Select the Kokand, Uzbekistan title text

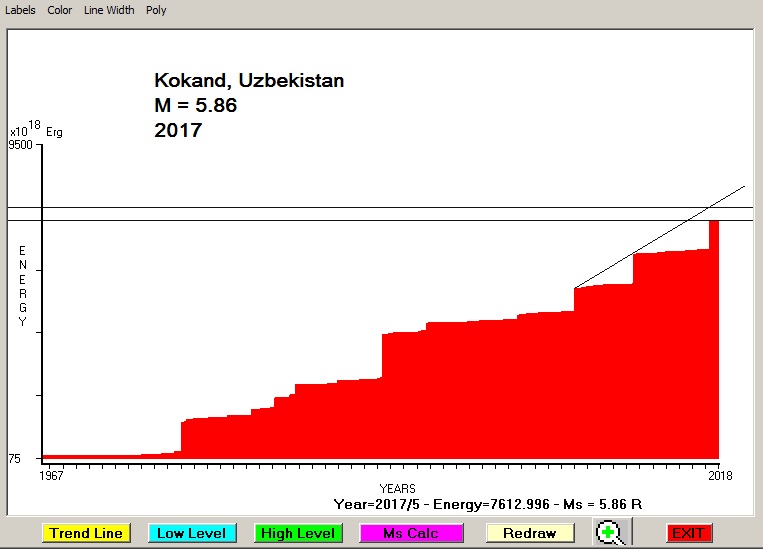tap(248, 81)
